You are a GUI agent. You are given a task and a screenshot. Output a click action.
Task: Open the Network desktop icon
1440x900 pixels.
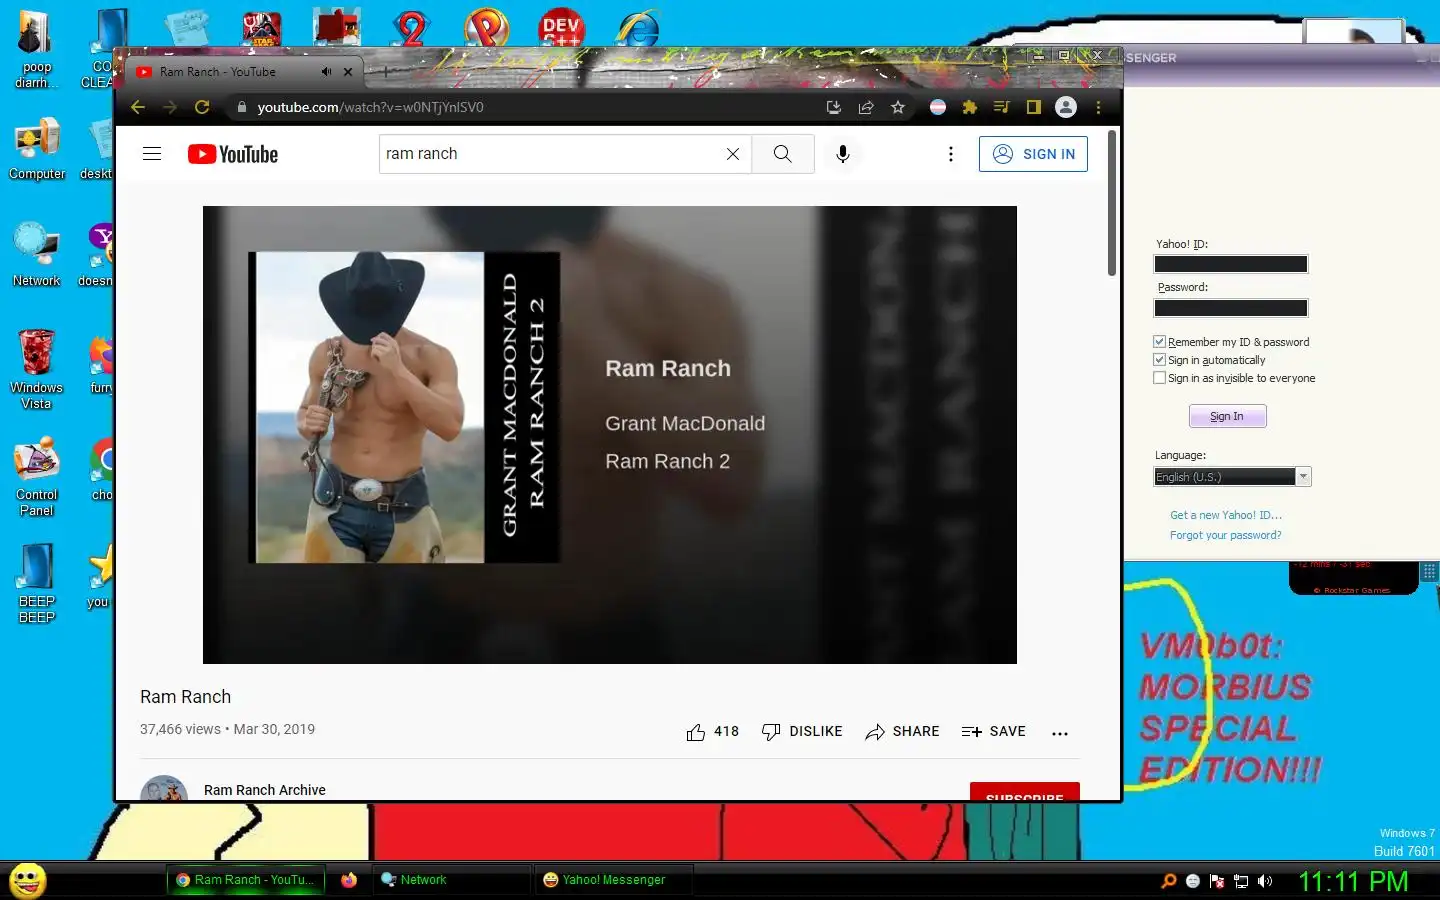click(37, 256)
